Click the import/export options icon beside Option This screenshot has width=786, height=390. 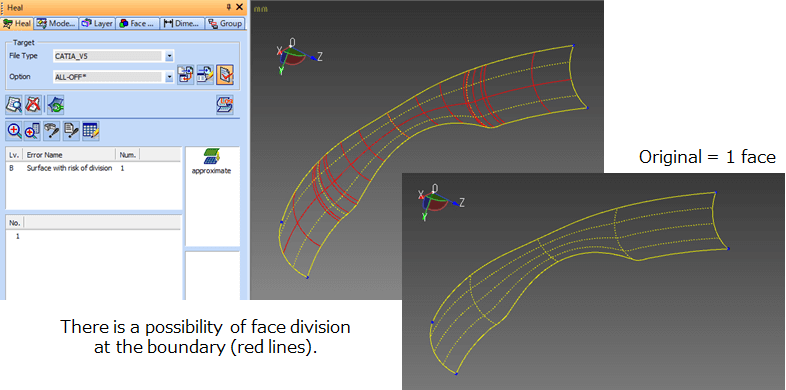[x=185, y=75]
